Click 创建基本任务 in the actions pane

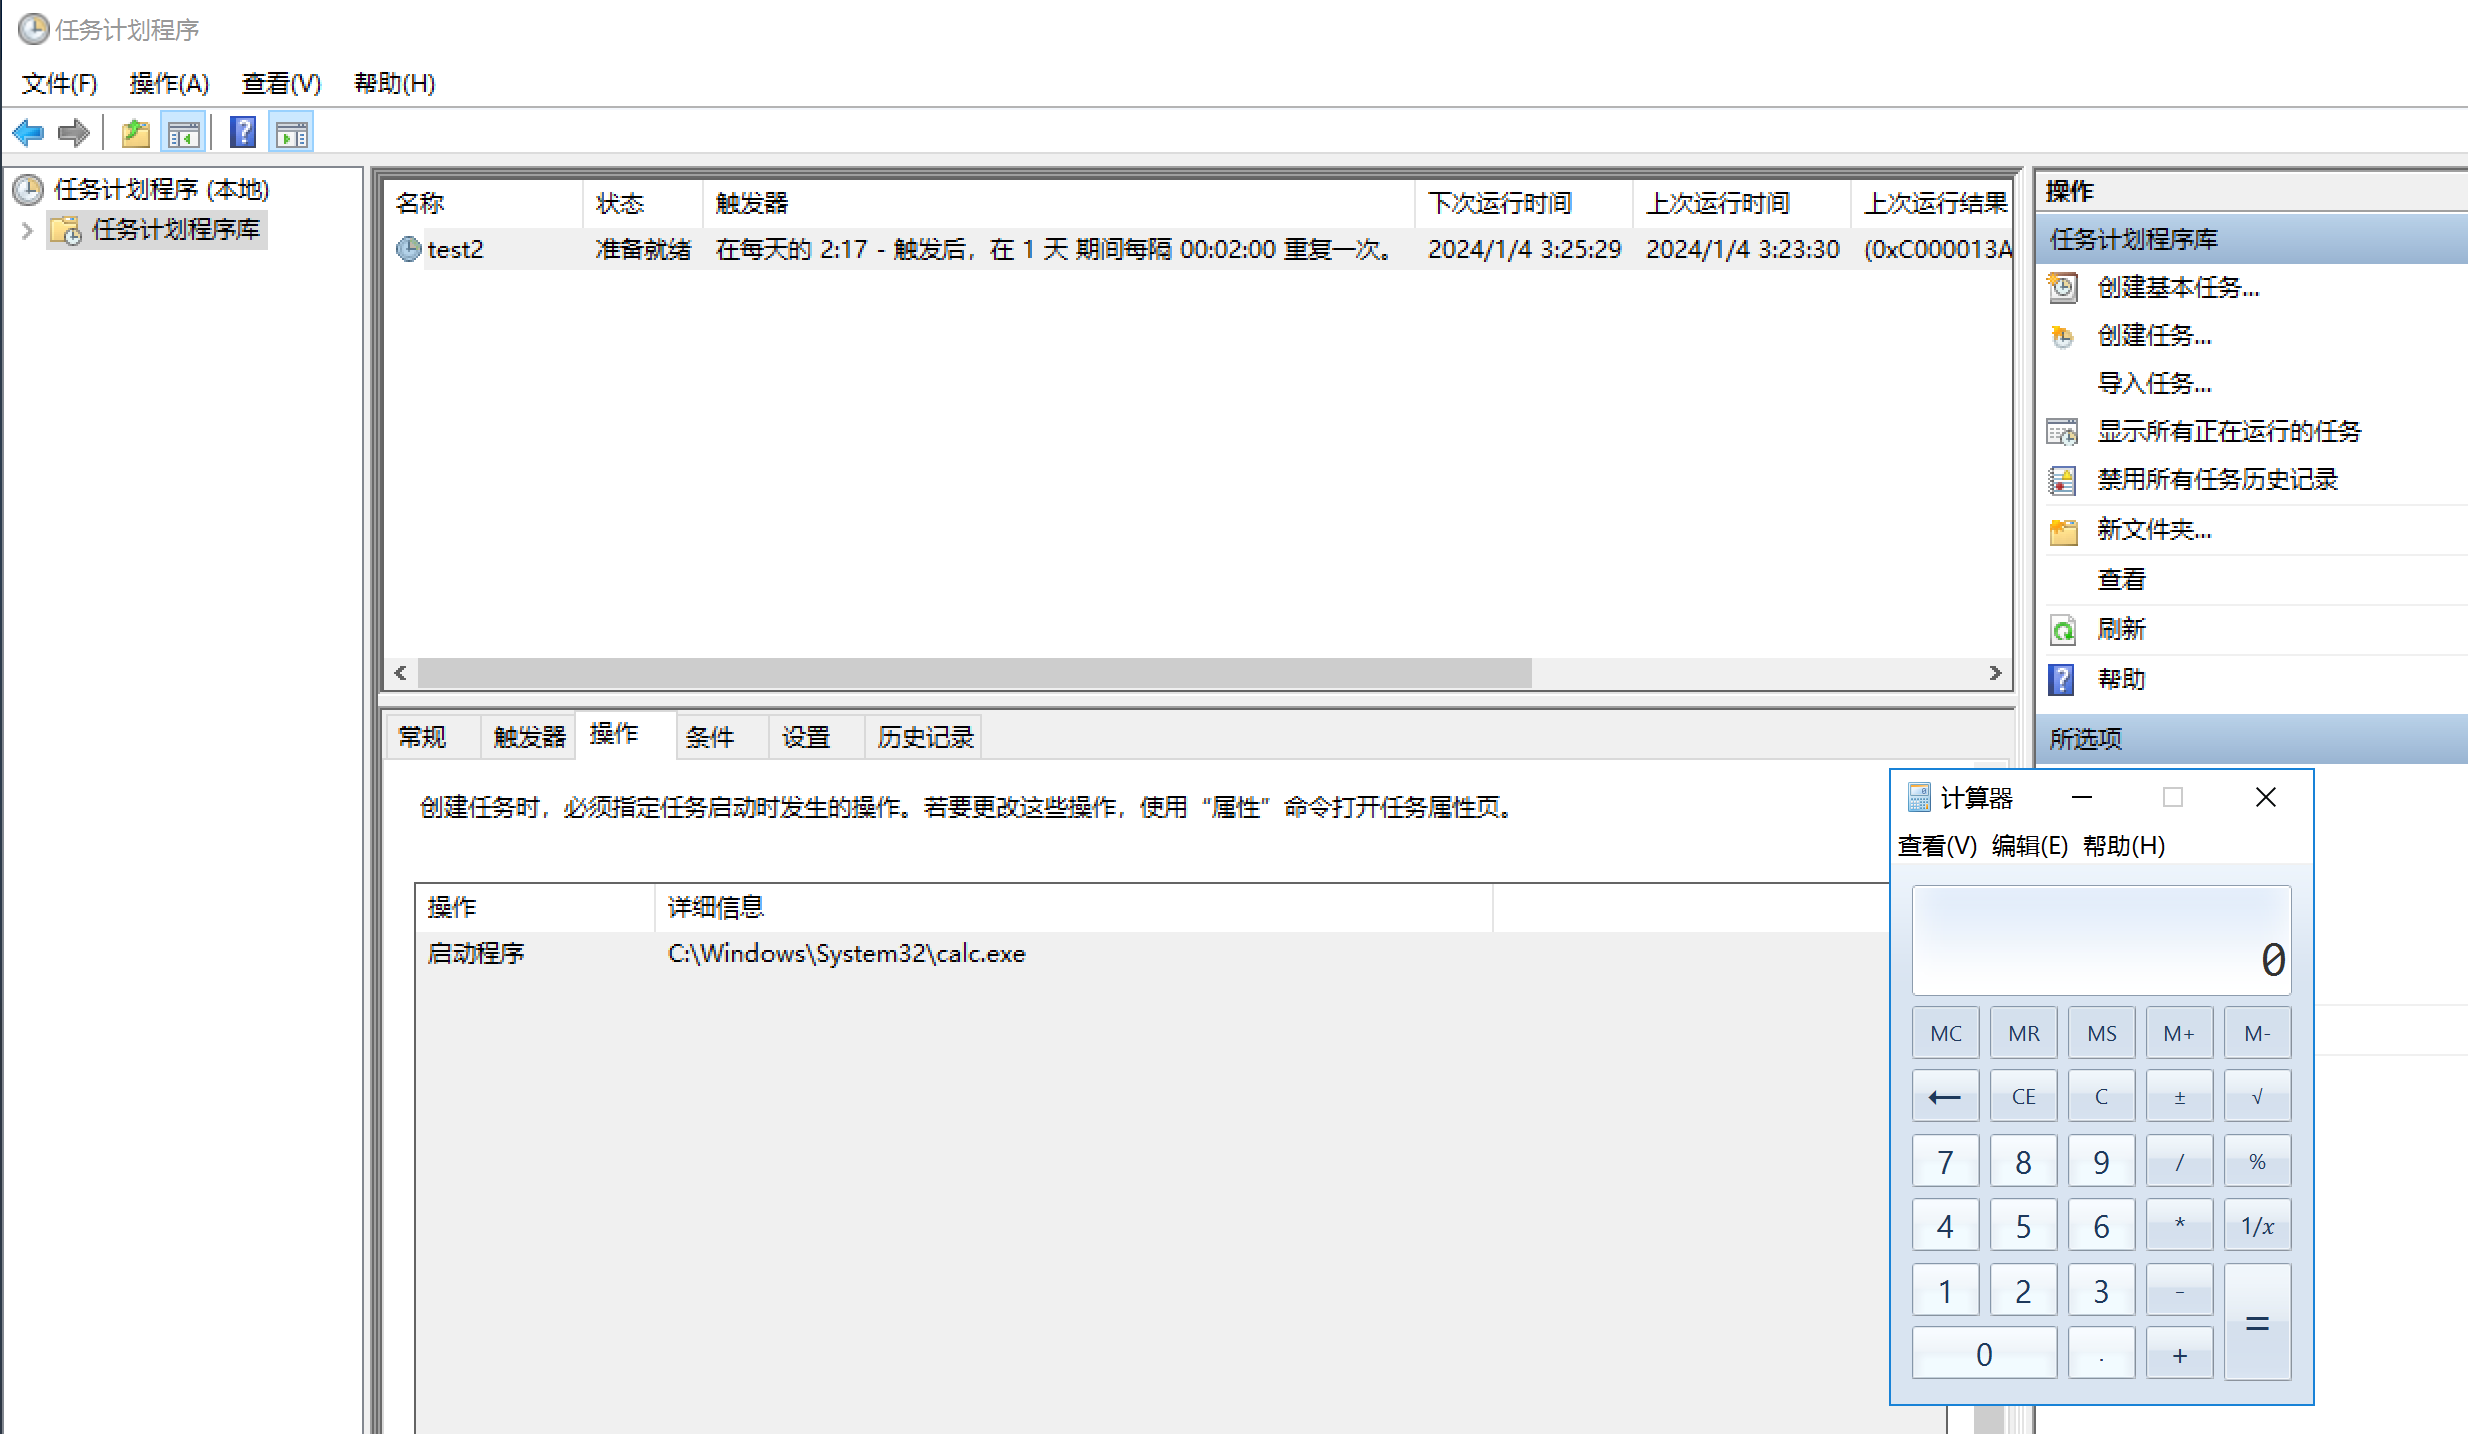point(2177,288)
